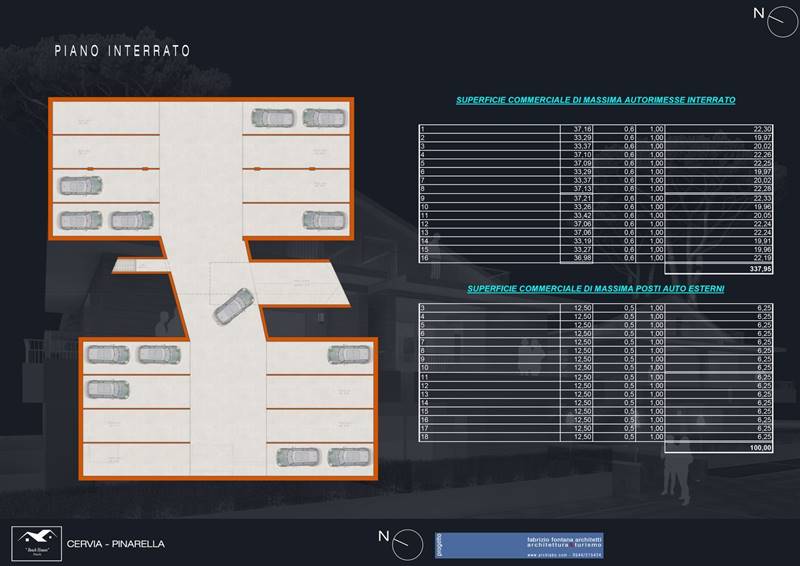Image resolution: width=800 pixels, height=566 pixels.
Task: Select the external parking total 100,00
Action: [759, 447]
